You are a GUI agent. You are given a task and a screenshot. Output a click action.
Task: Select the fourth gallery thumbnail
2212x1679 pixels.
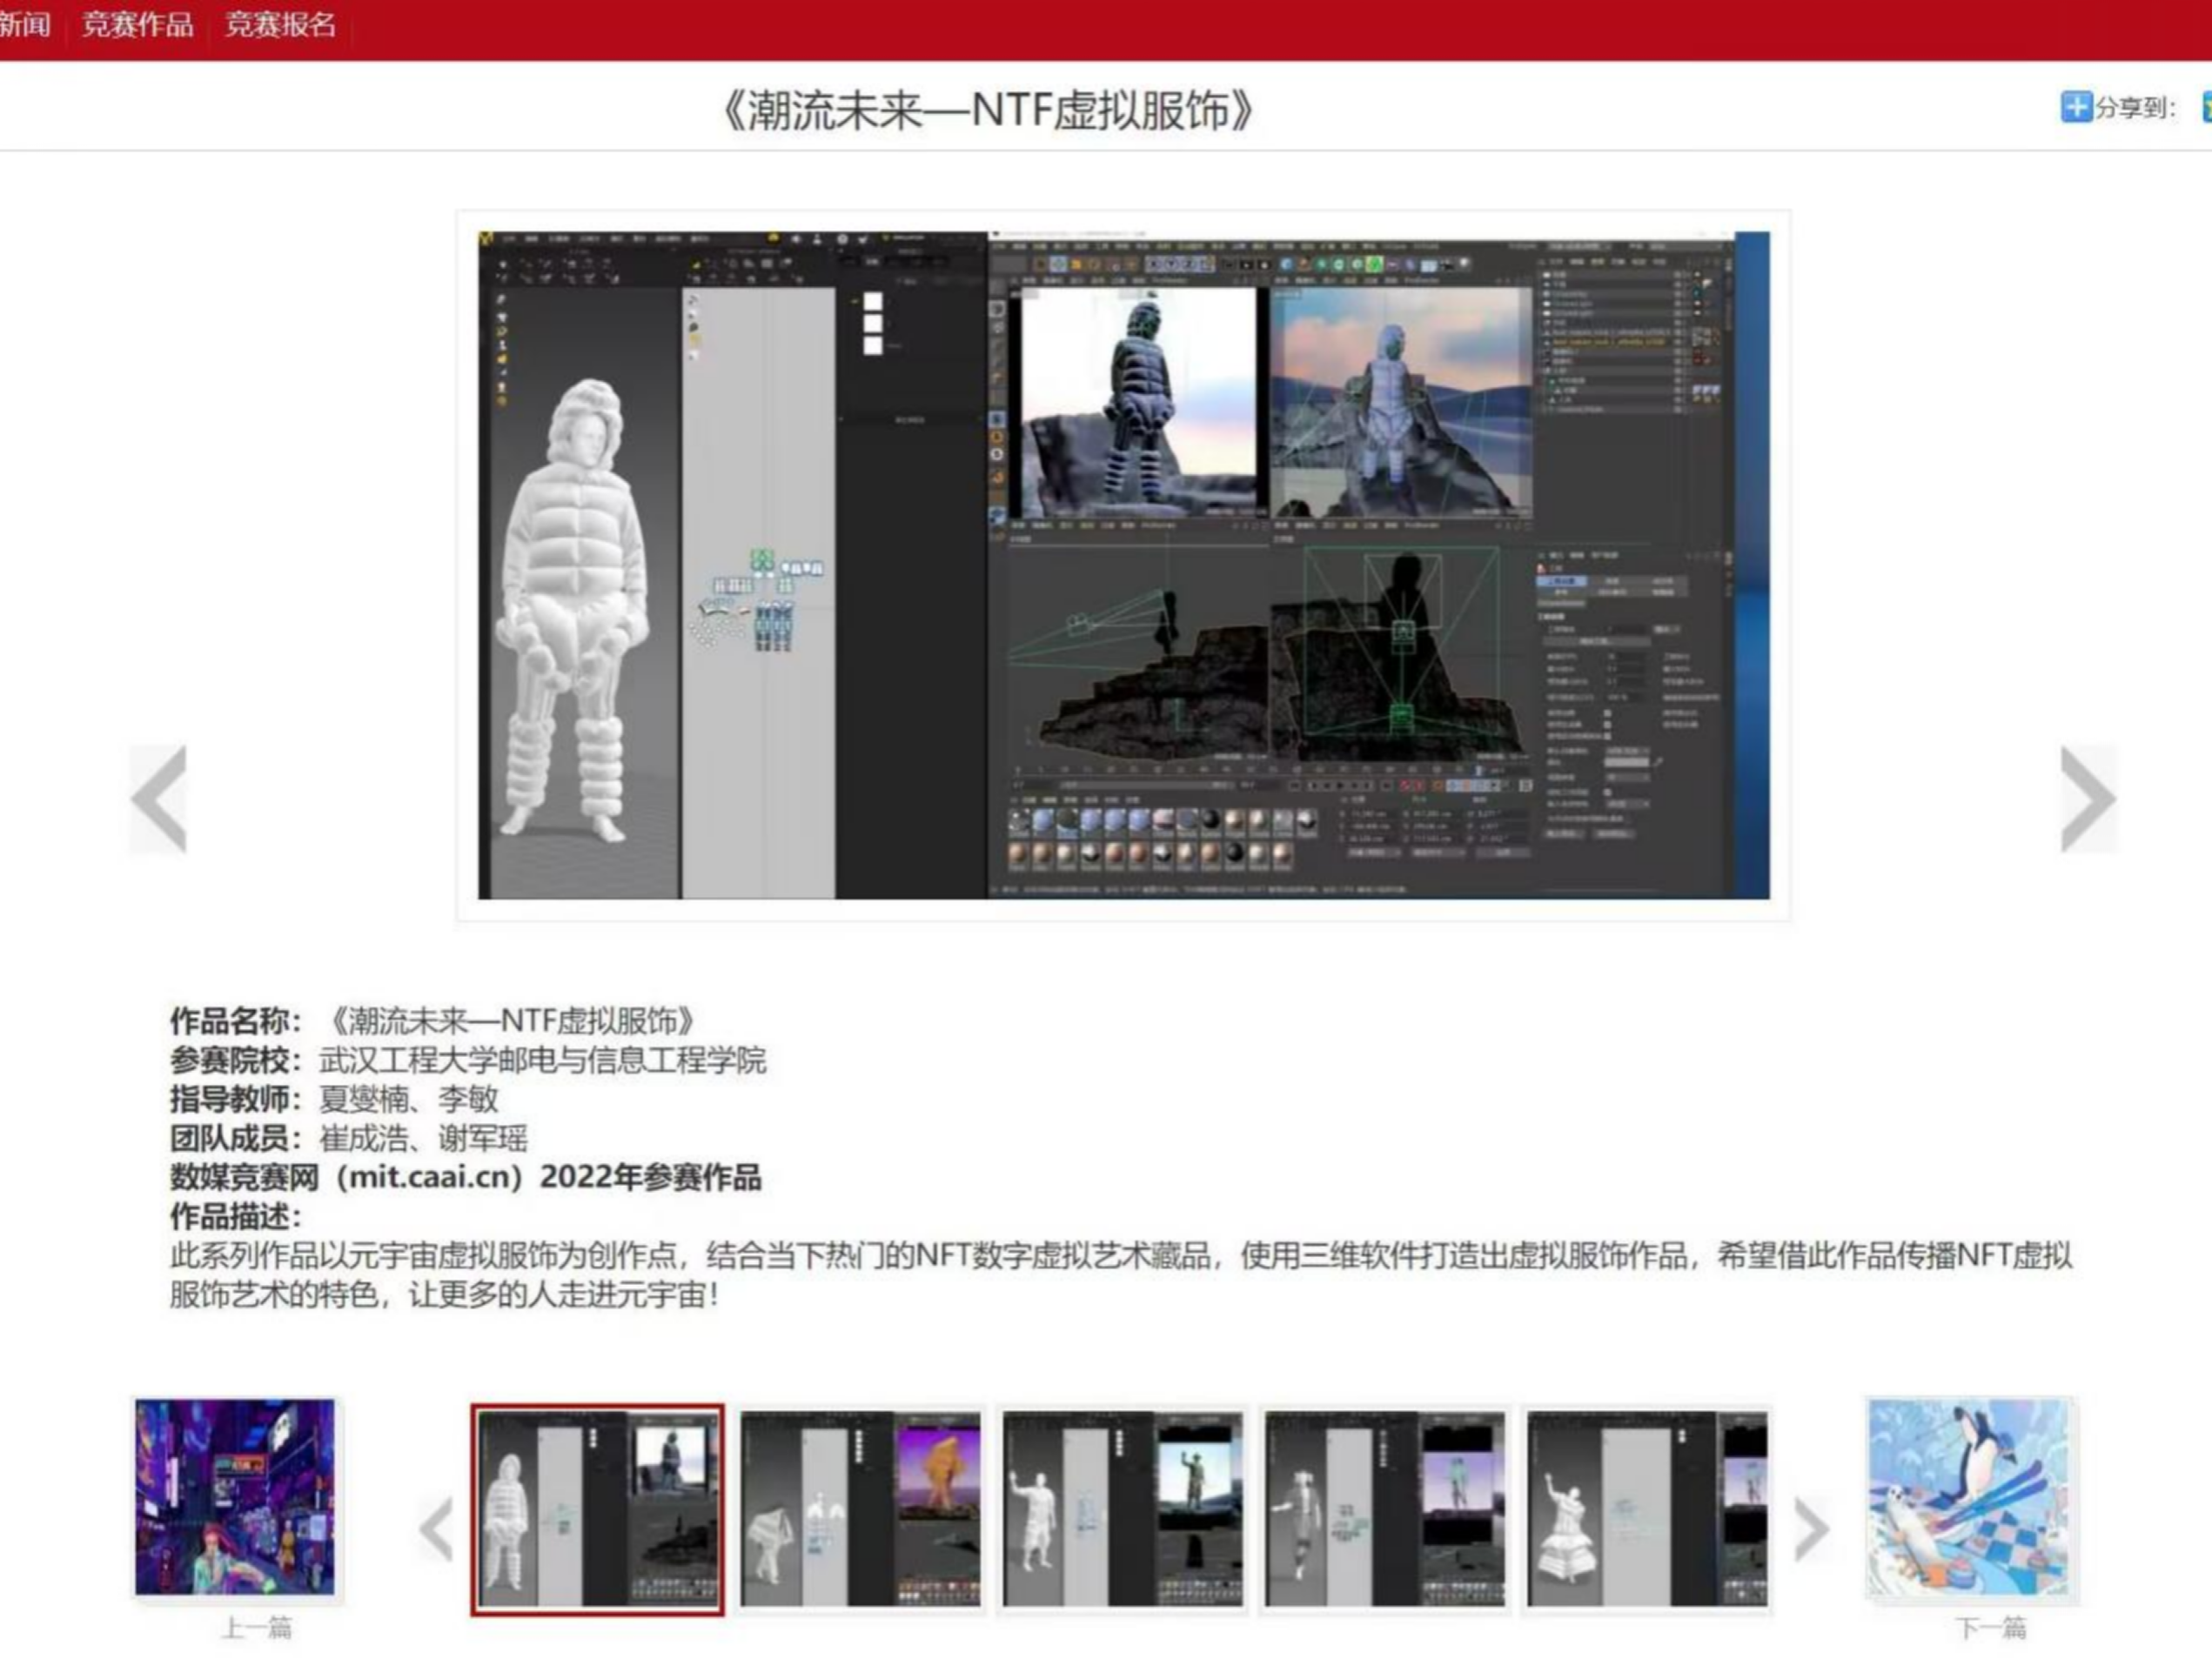(1385, 1509)
